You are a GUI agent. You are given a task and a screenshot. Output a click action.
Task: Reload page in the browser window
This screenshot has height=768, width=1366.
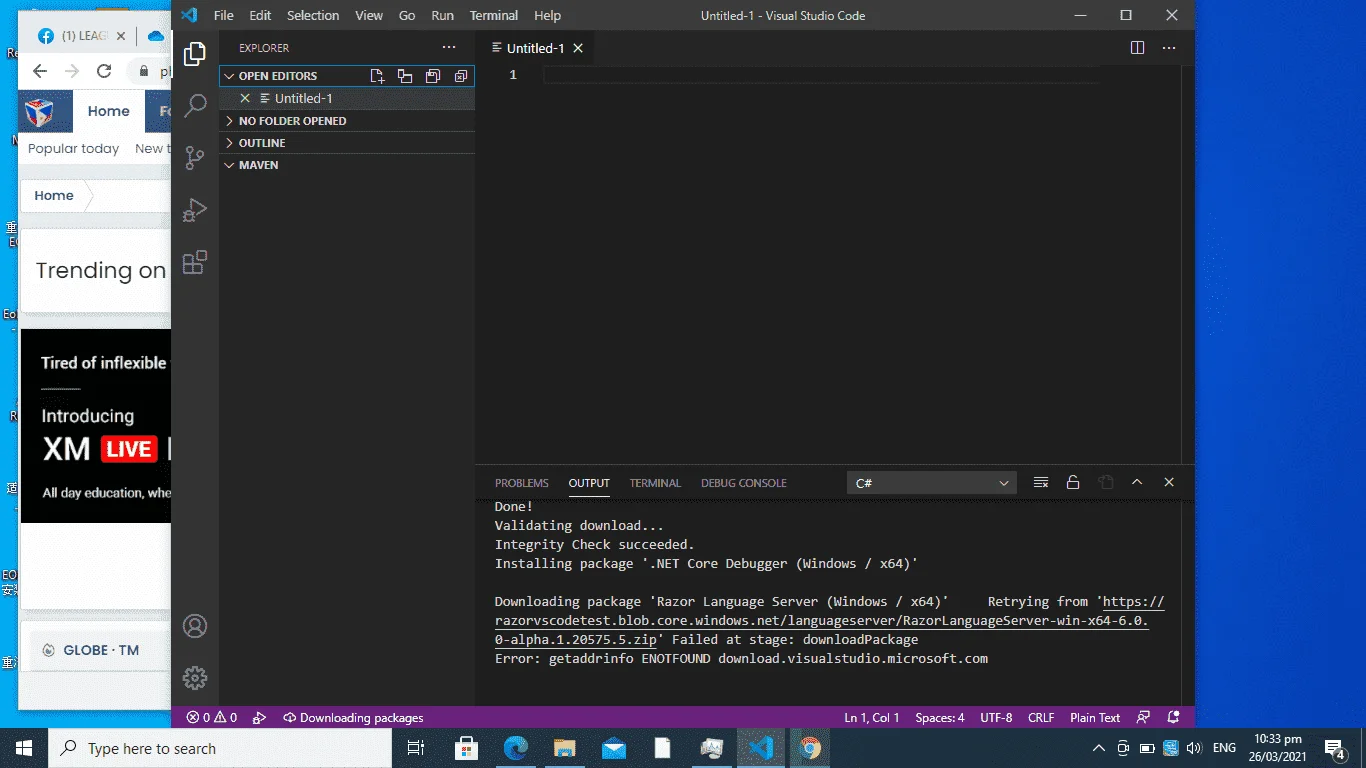point(104,71)
